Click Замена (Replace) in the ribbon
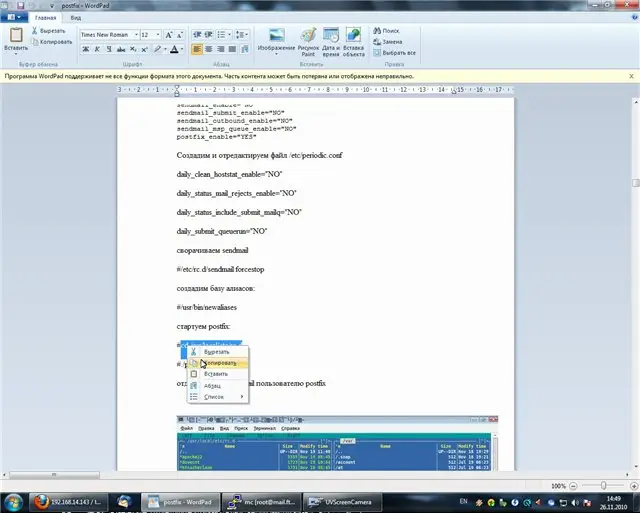The width and height of the screenshot is (640, 513). [x=388, y=42]
